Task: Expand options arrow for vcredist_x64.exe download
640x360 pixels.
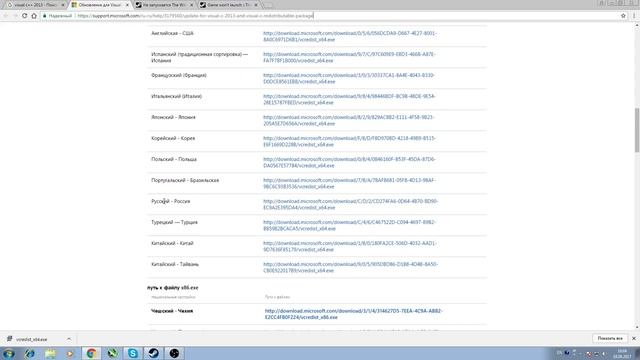Action: tap(69, 339)
